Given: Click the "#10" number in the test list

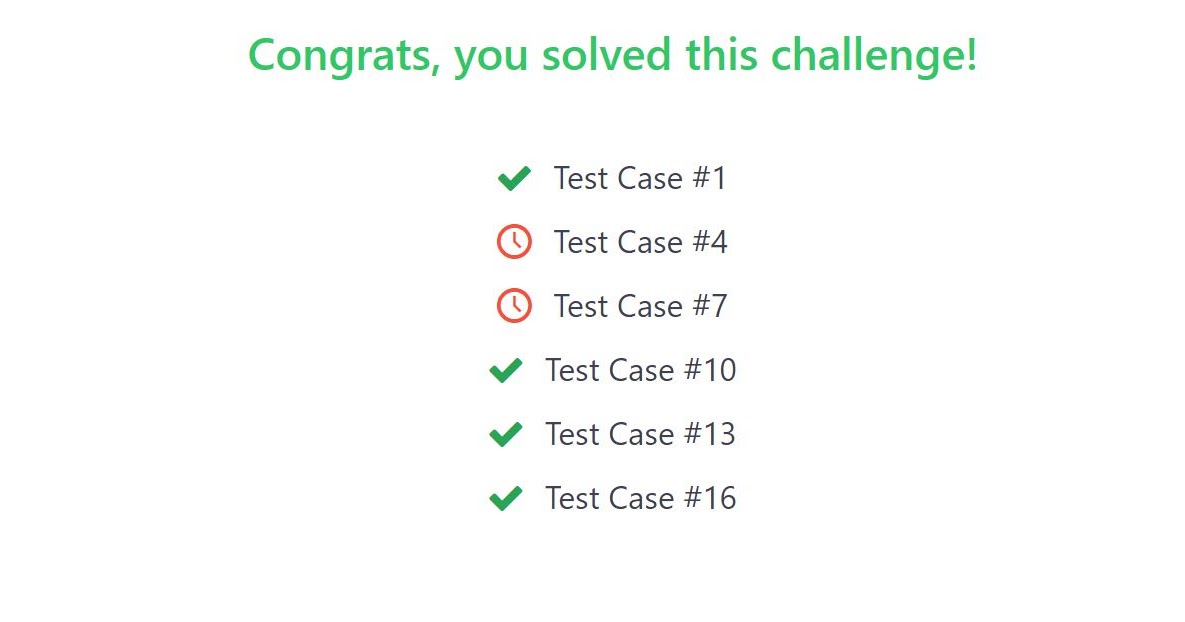Looking at the screenshot, I should (710, 370).
